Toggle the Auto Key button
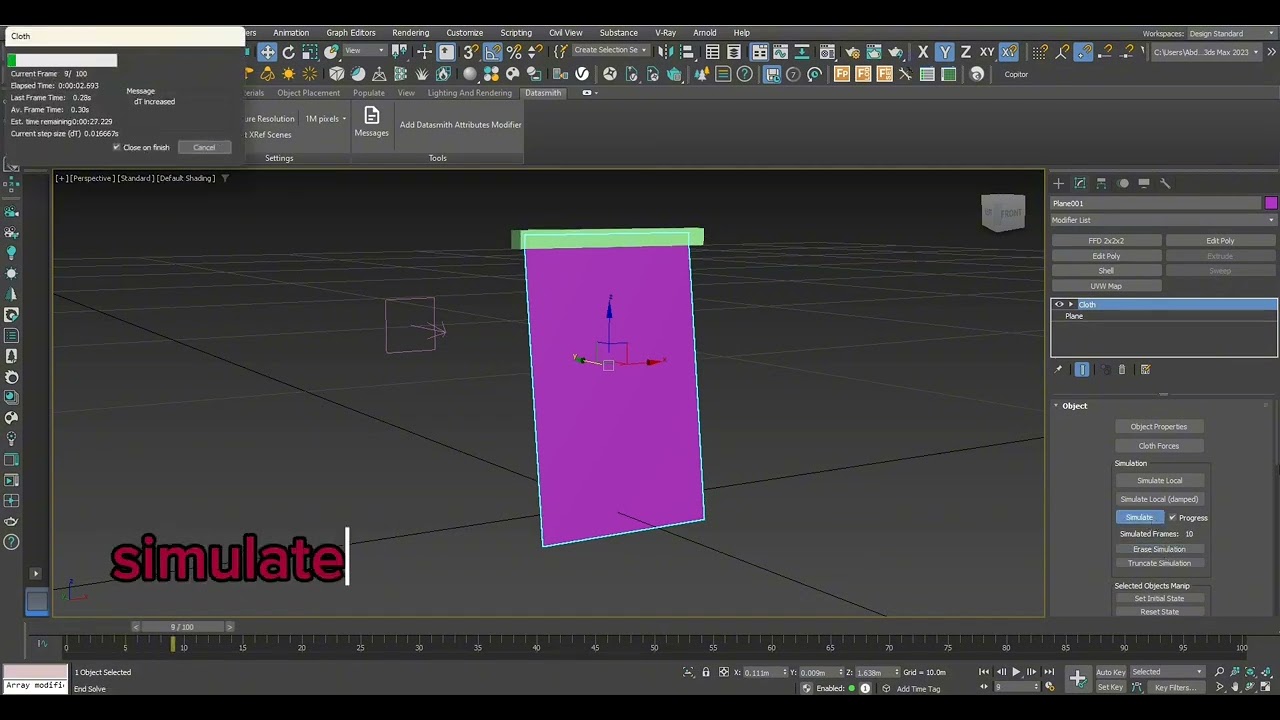This screenshot has width=1280, height=720. (1110, 672)
